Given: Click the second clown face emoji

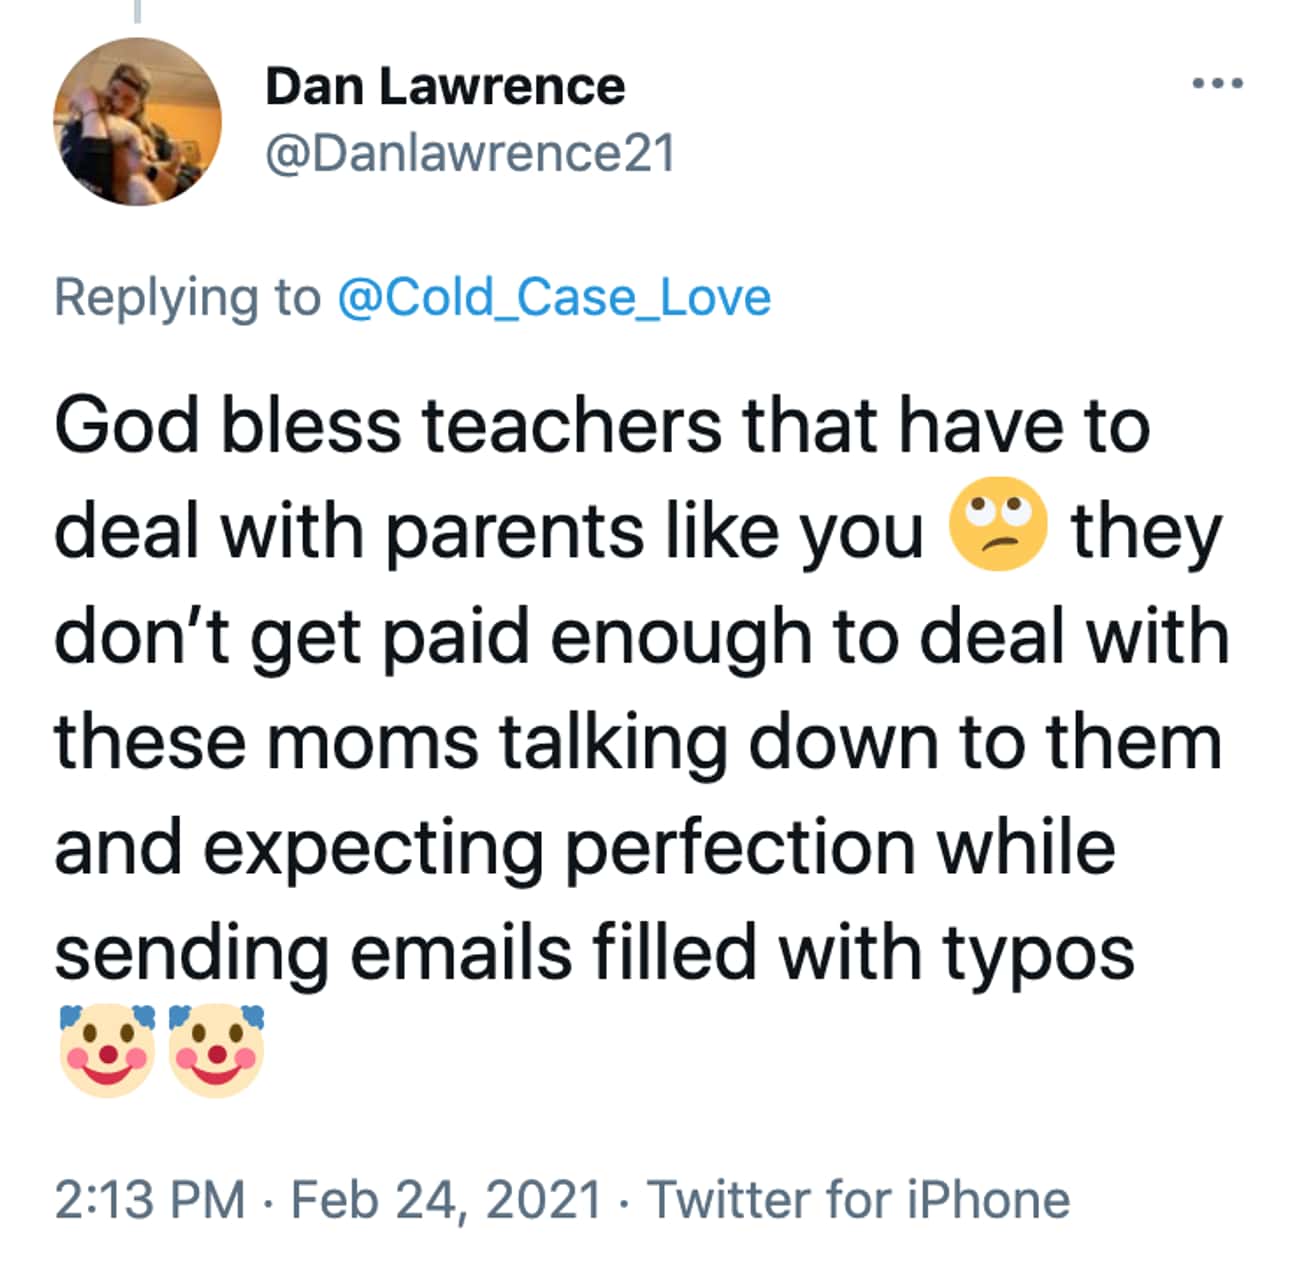Looking at the screenshot, I should [x=216, y=1051].
